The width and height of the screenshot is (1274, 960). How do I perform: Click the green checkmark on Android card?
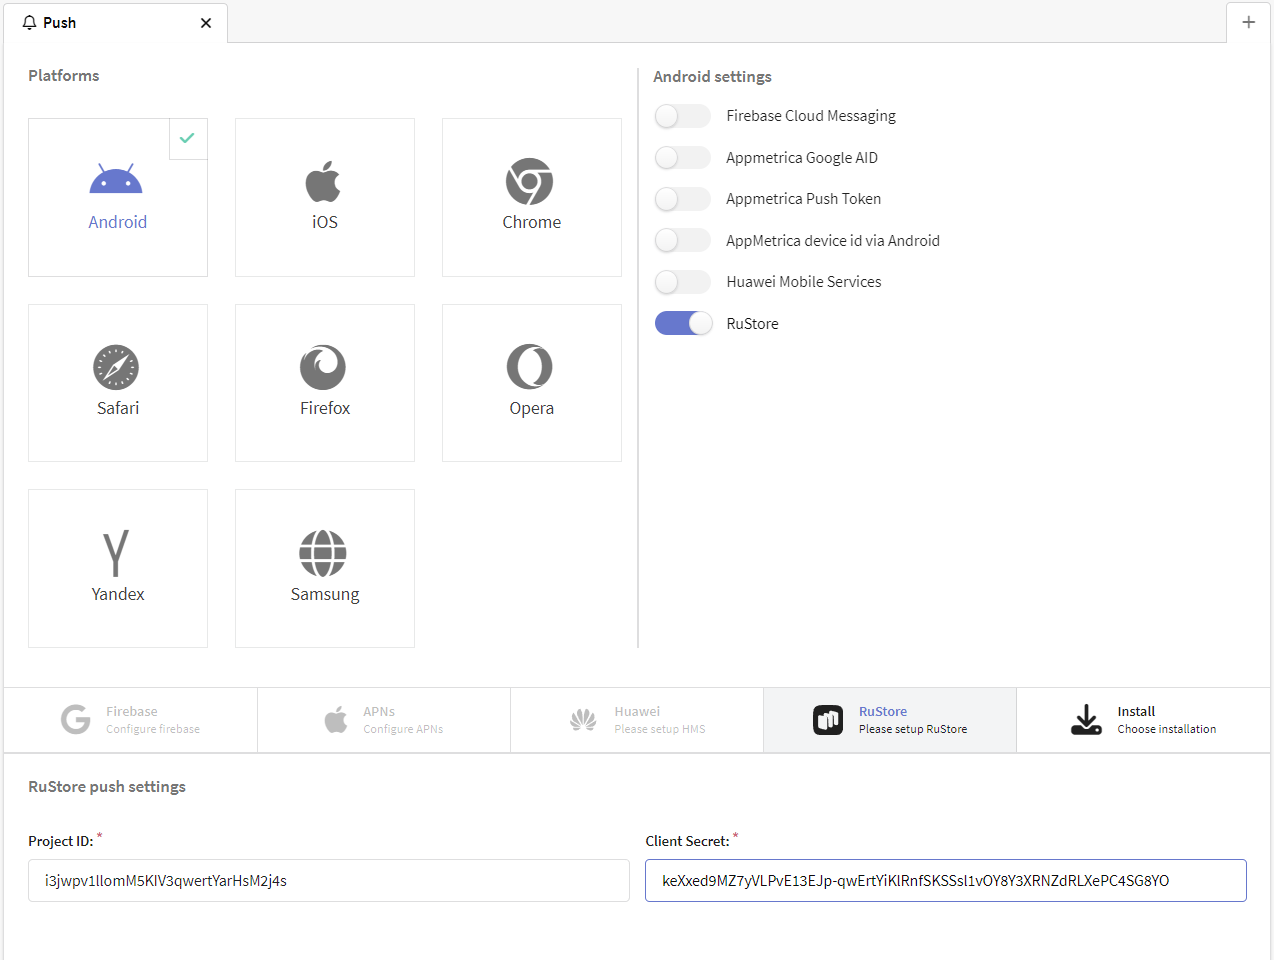(187, 138)
